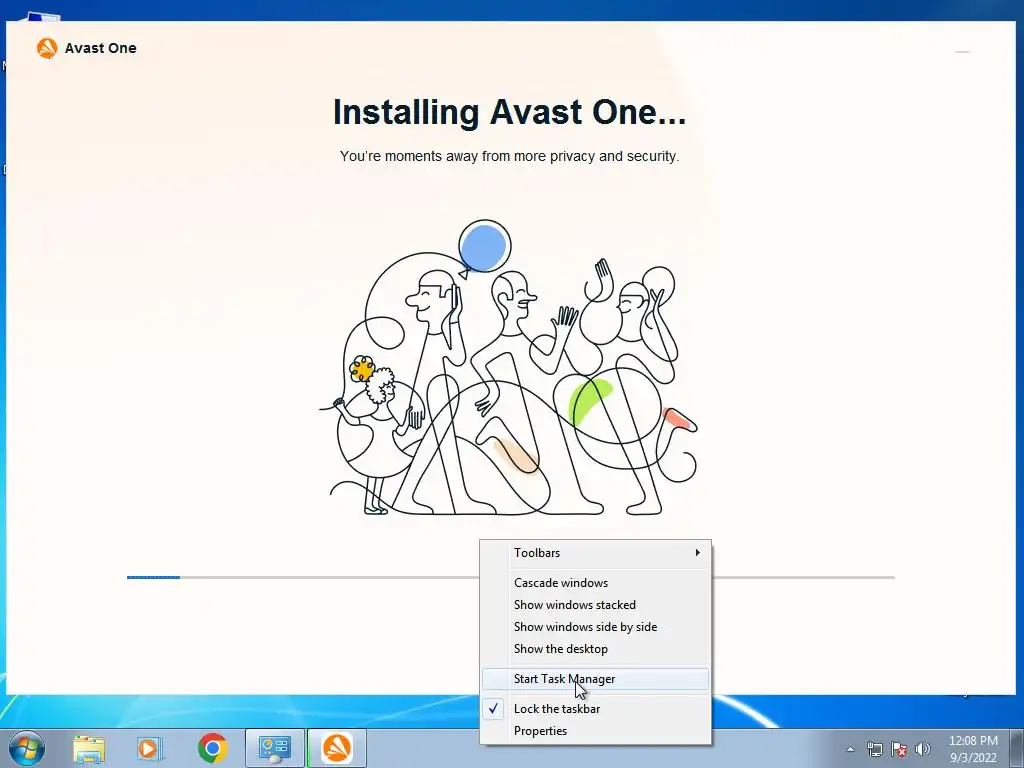Open taskbar Properties from the menu
Viewport: 1024px width, 768px height.
596,731
